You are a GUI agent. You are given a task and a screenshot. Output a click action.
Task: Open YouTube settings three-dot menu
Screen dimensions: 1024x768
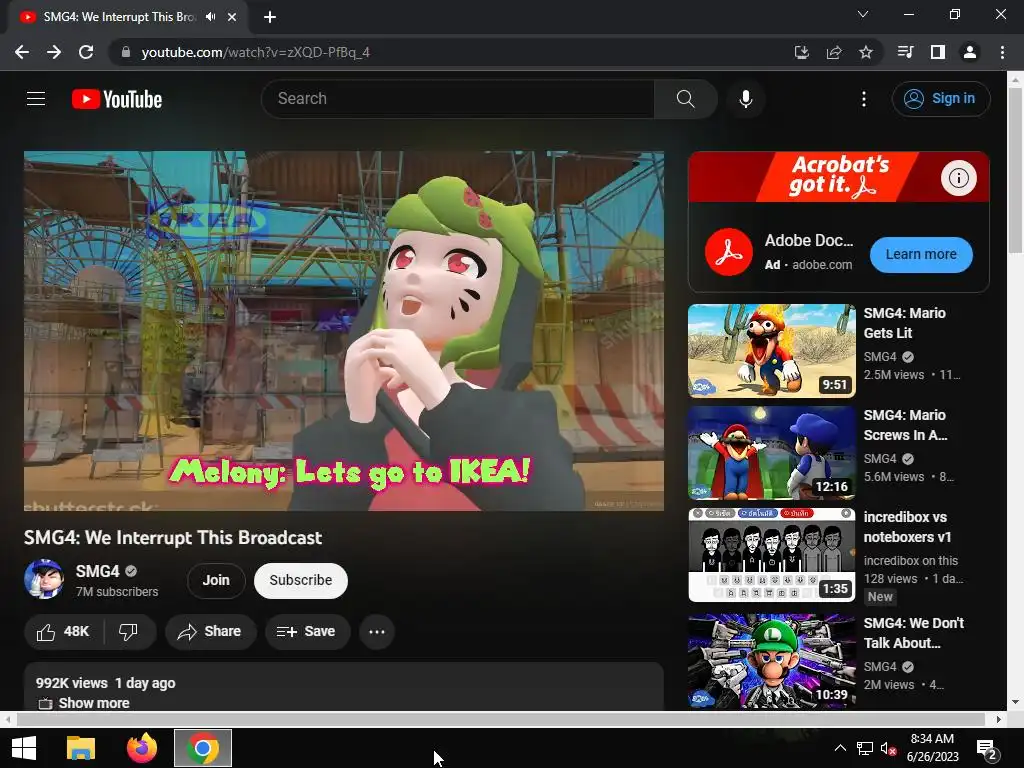[x=863, y=99]
